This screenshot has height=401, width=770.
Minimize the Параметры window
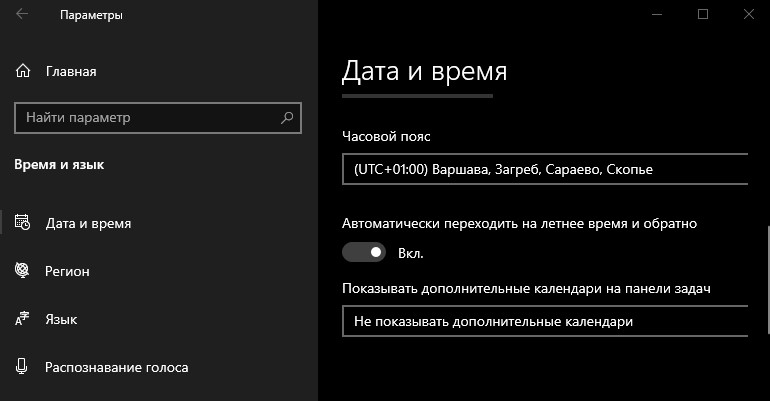(657, 14)
